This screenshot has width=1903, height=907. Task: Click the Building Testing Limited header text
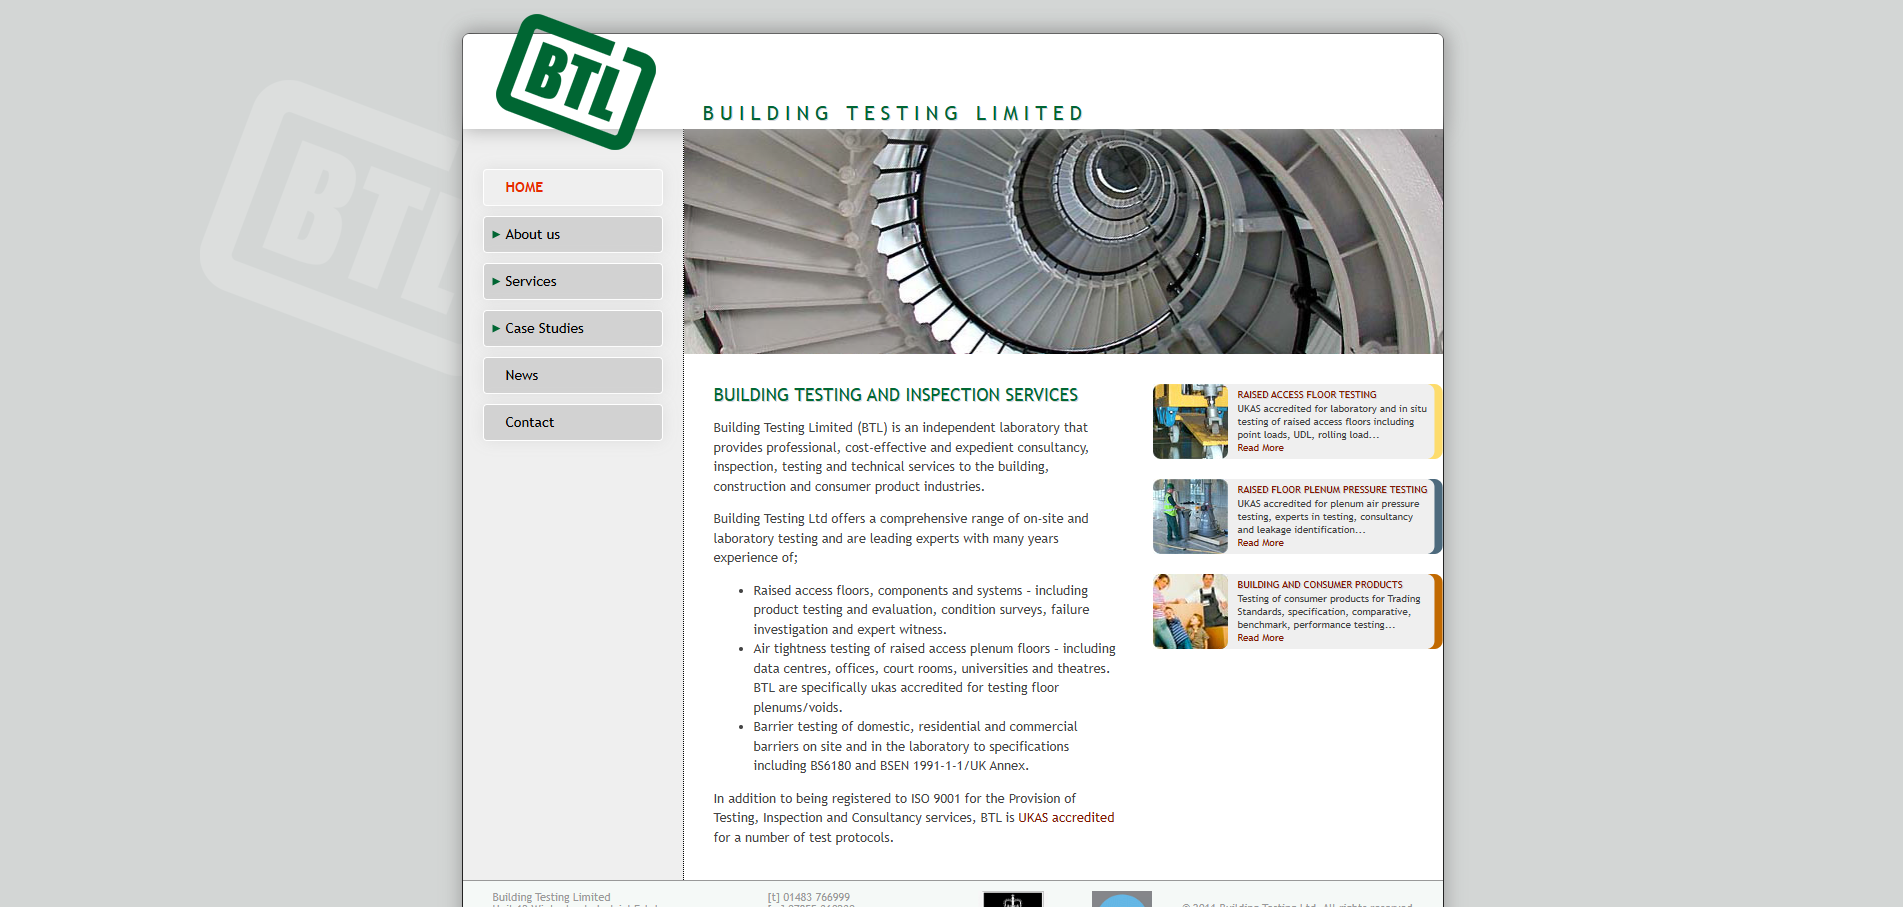(893, 113)
